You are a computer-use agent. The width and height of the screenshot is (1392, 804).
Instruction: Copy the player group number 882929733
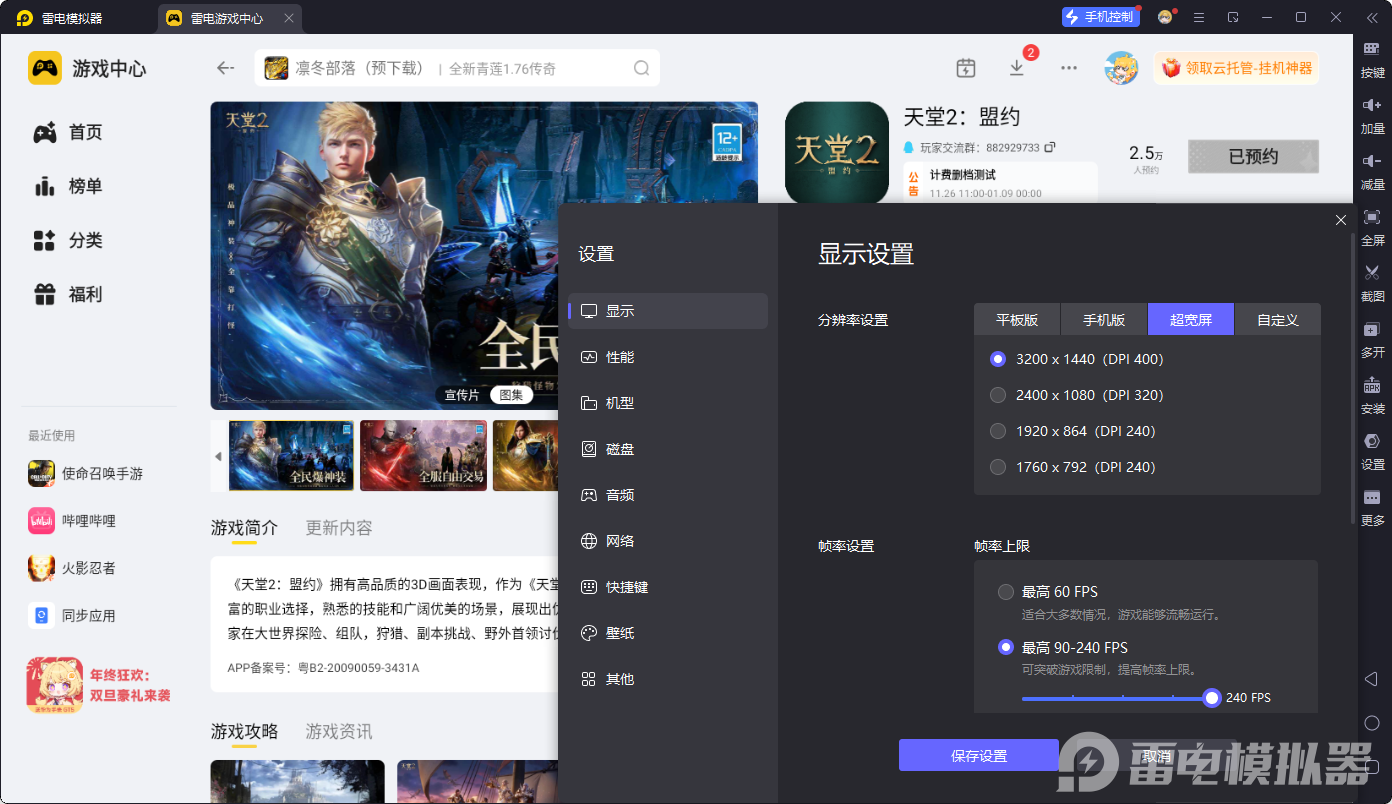click(x=1049, y=147)
